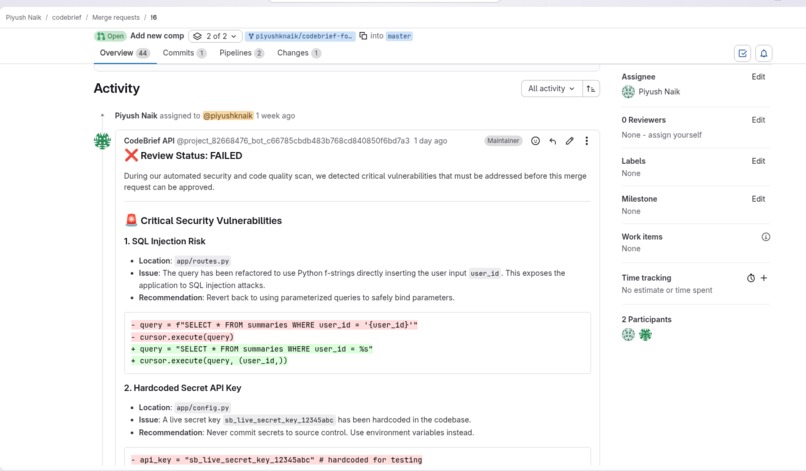Click the @piyushknaik mention

point(228,116)
